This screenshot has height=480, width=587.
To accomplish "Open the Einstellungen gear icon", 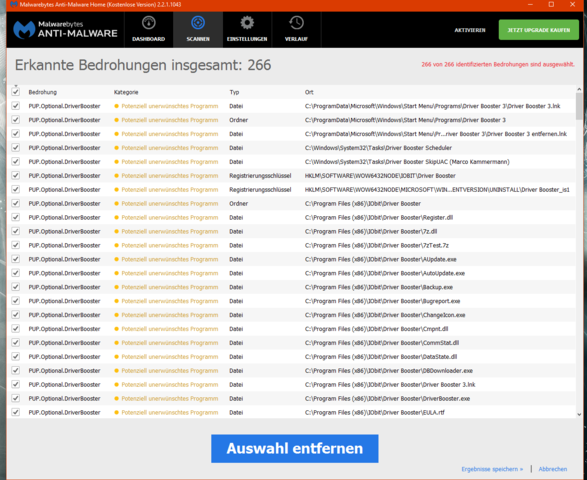I will click(x=247, y=23).
